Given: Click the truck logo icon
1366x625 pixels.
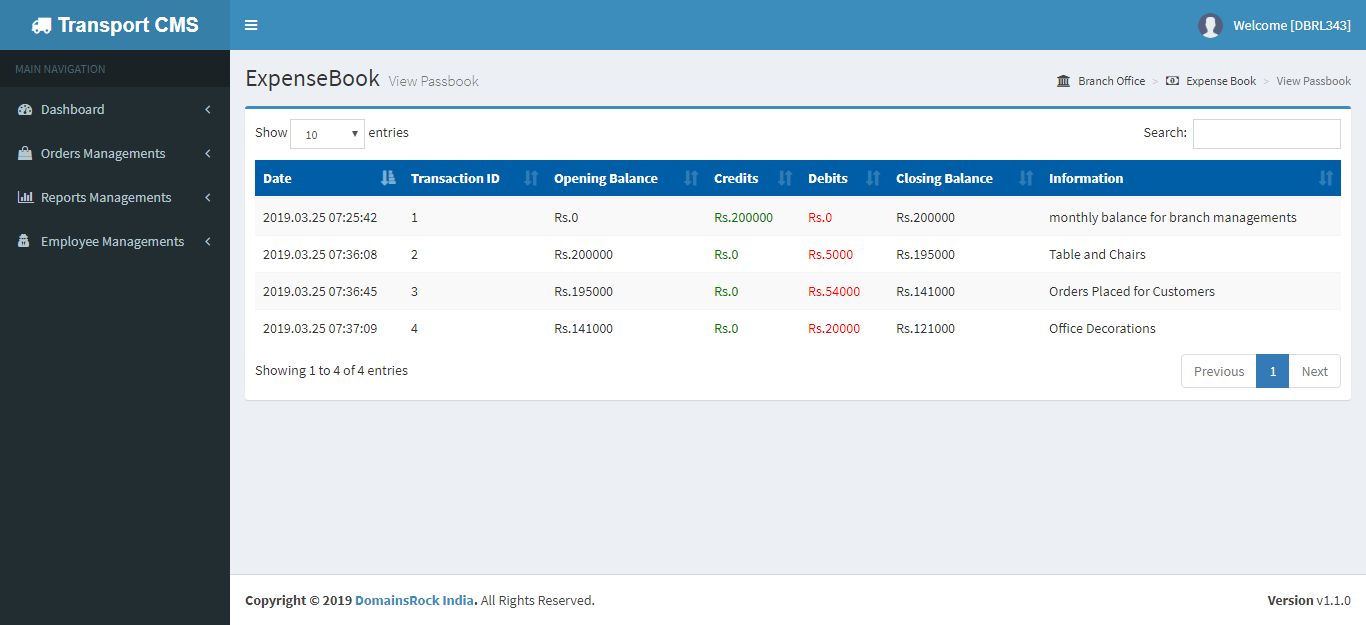Looking at the screenshot, I should pos(41,26).
